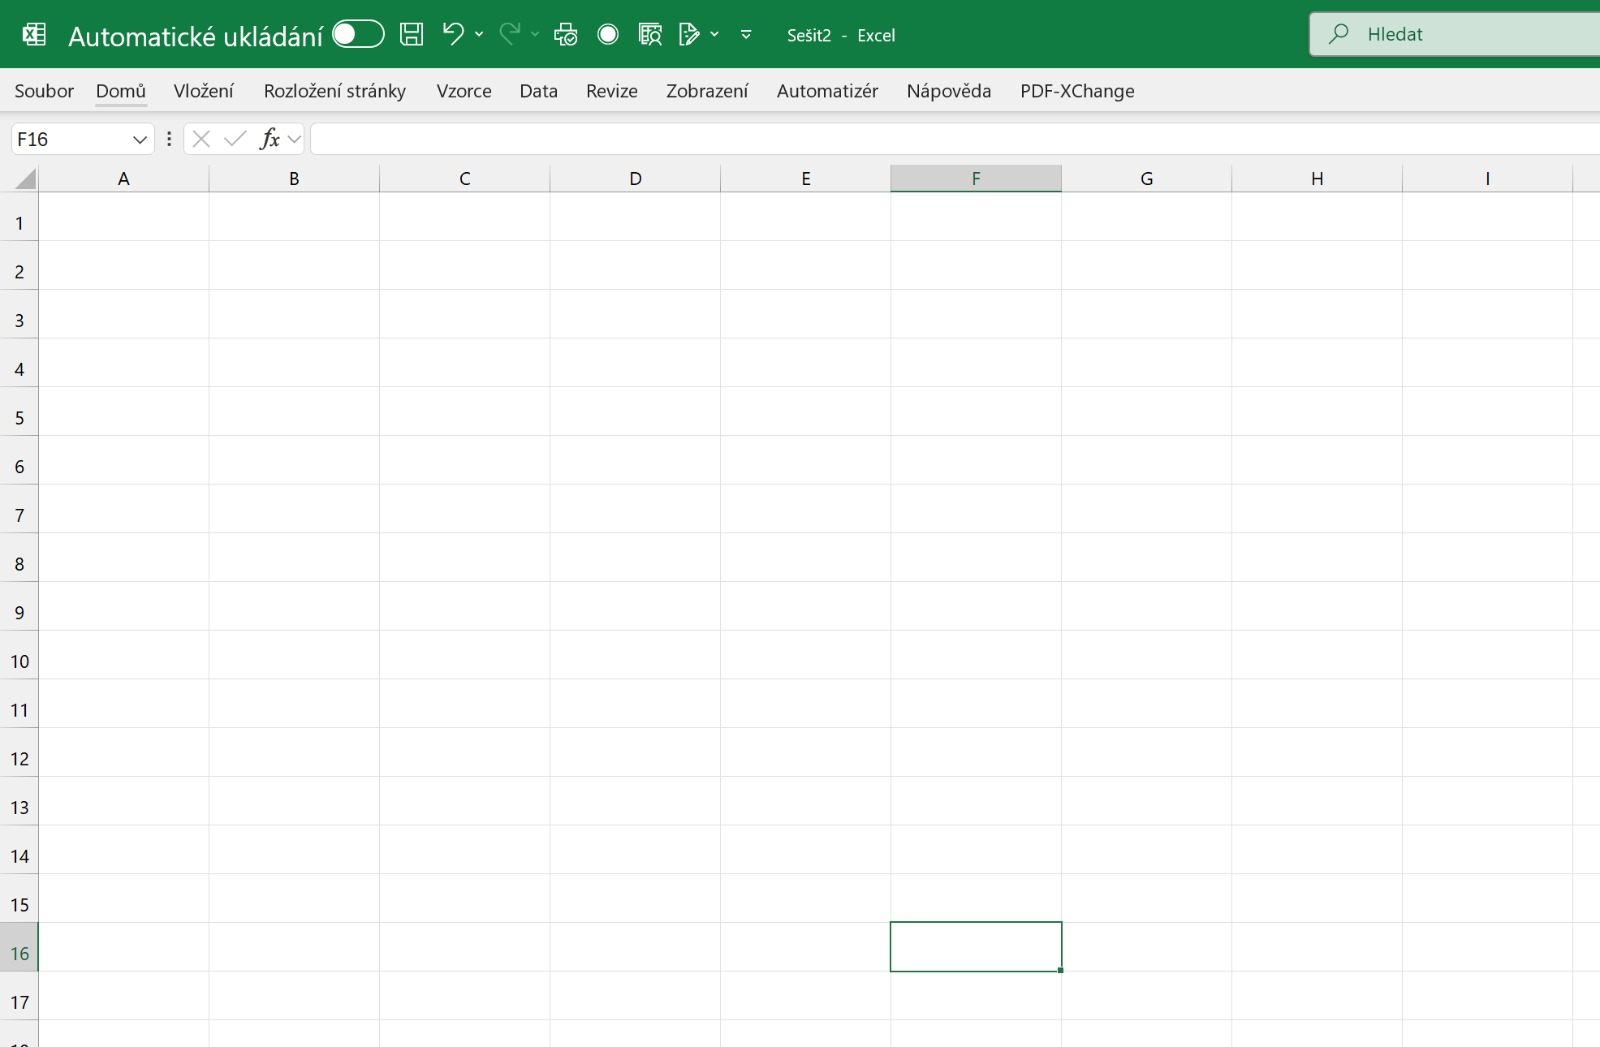Select column G header
Screen dimensions: 1600x1047
[x=1147, y=179]
